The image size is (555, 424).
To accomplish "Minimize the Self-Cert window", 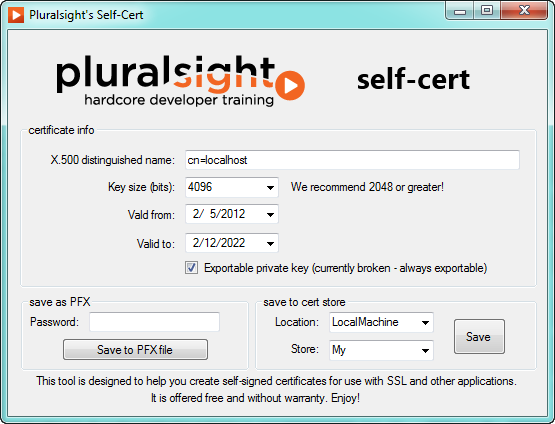I will [x=460, y=11].
